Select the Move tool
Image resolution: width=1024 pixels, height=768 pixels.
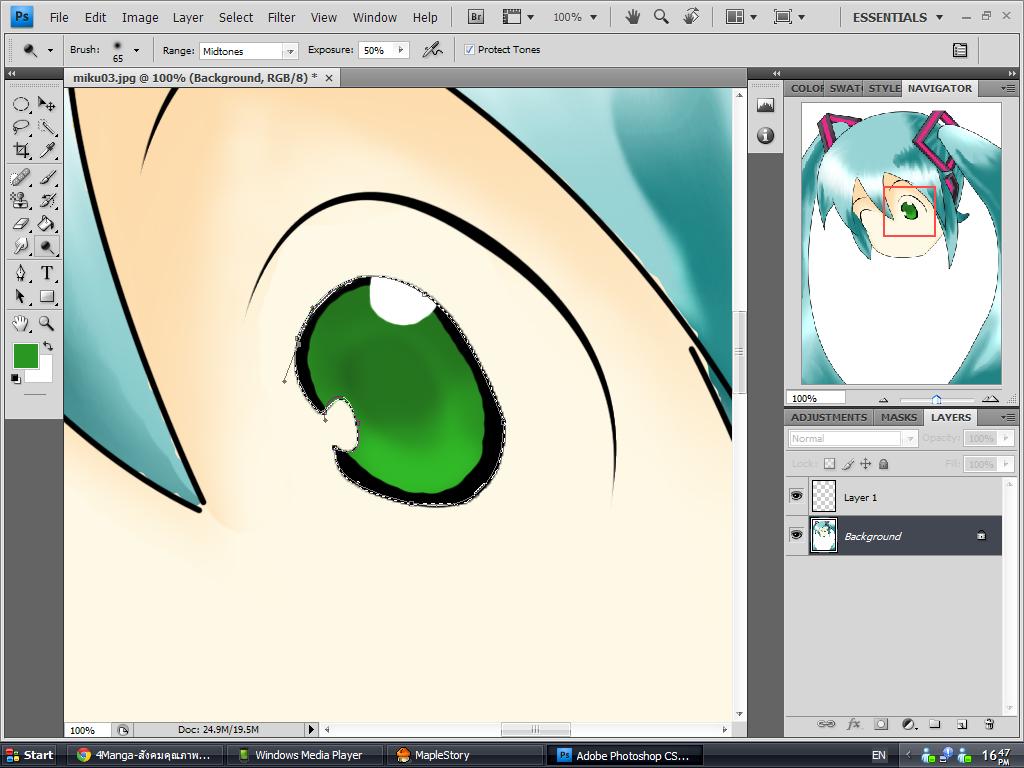point(46,104)
